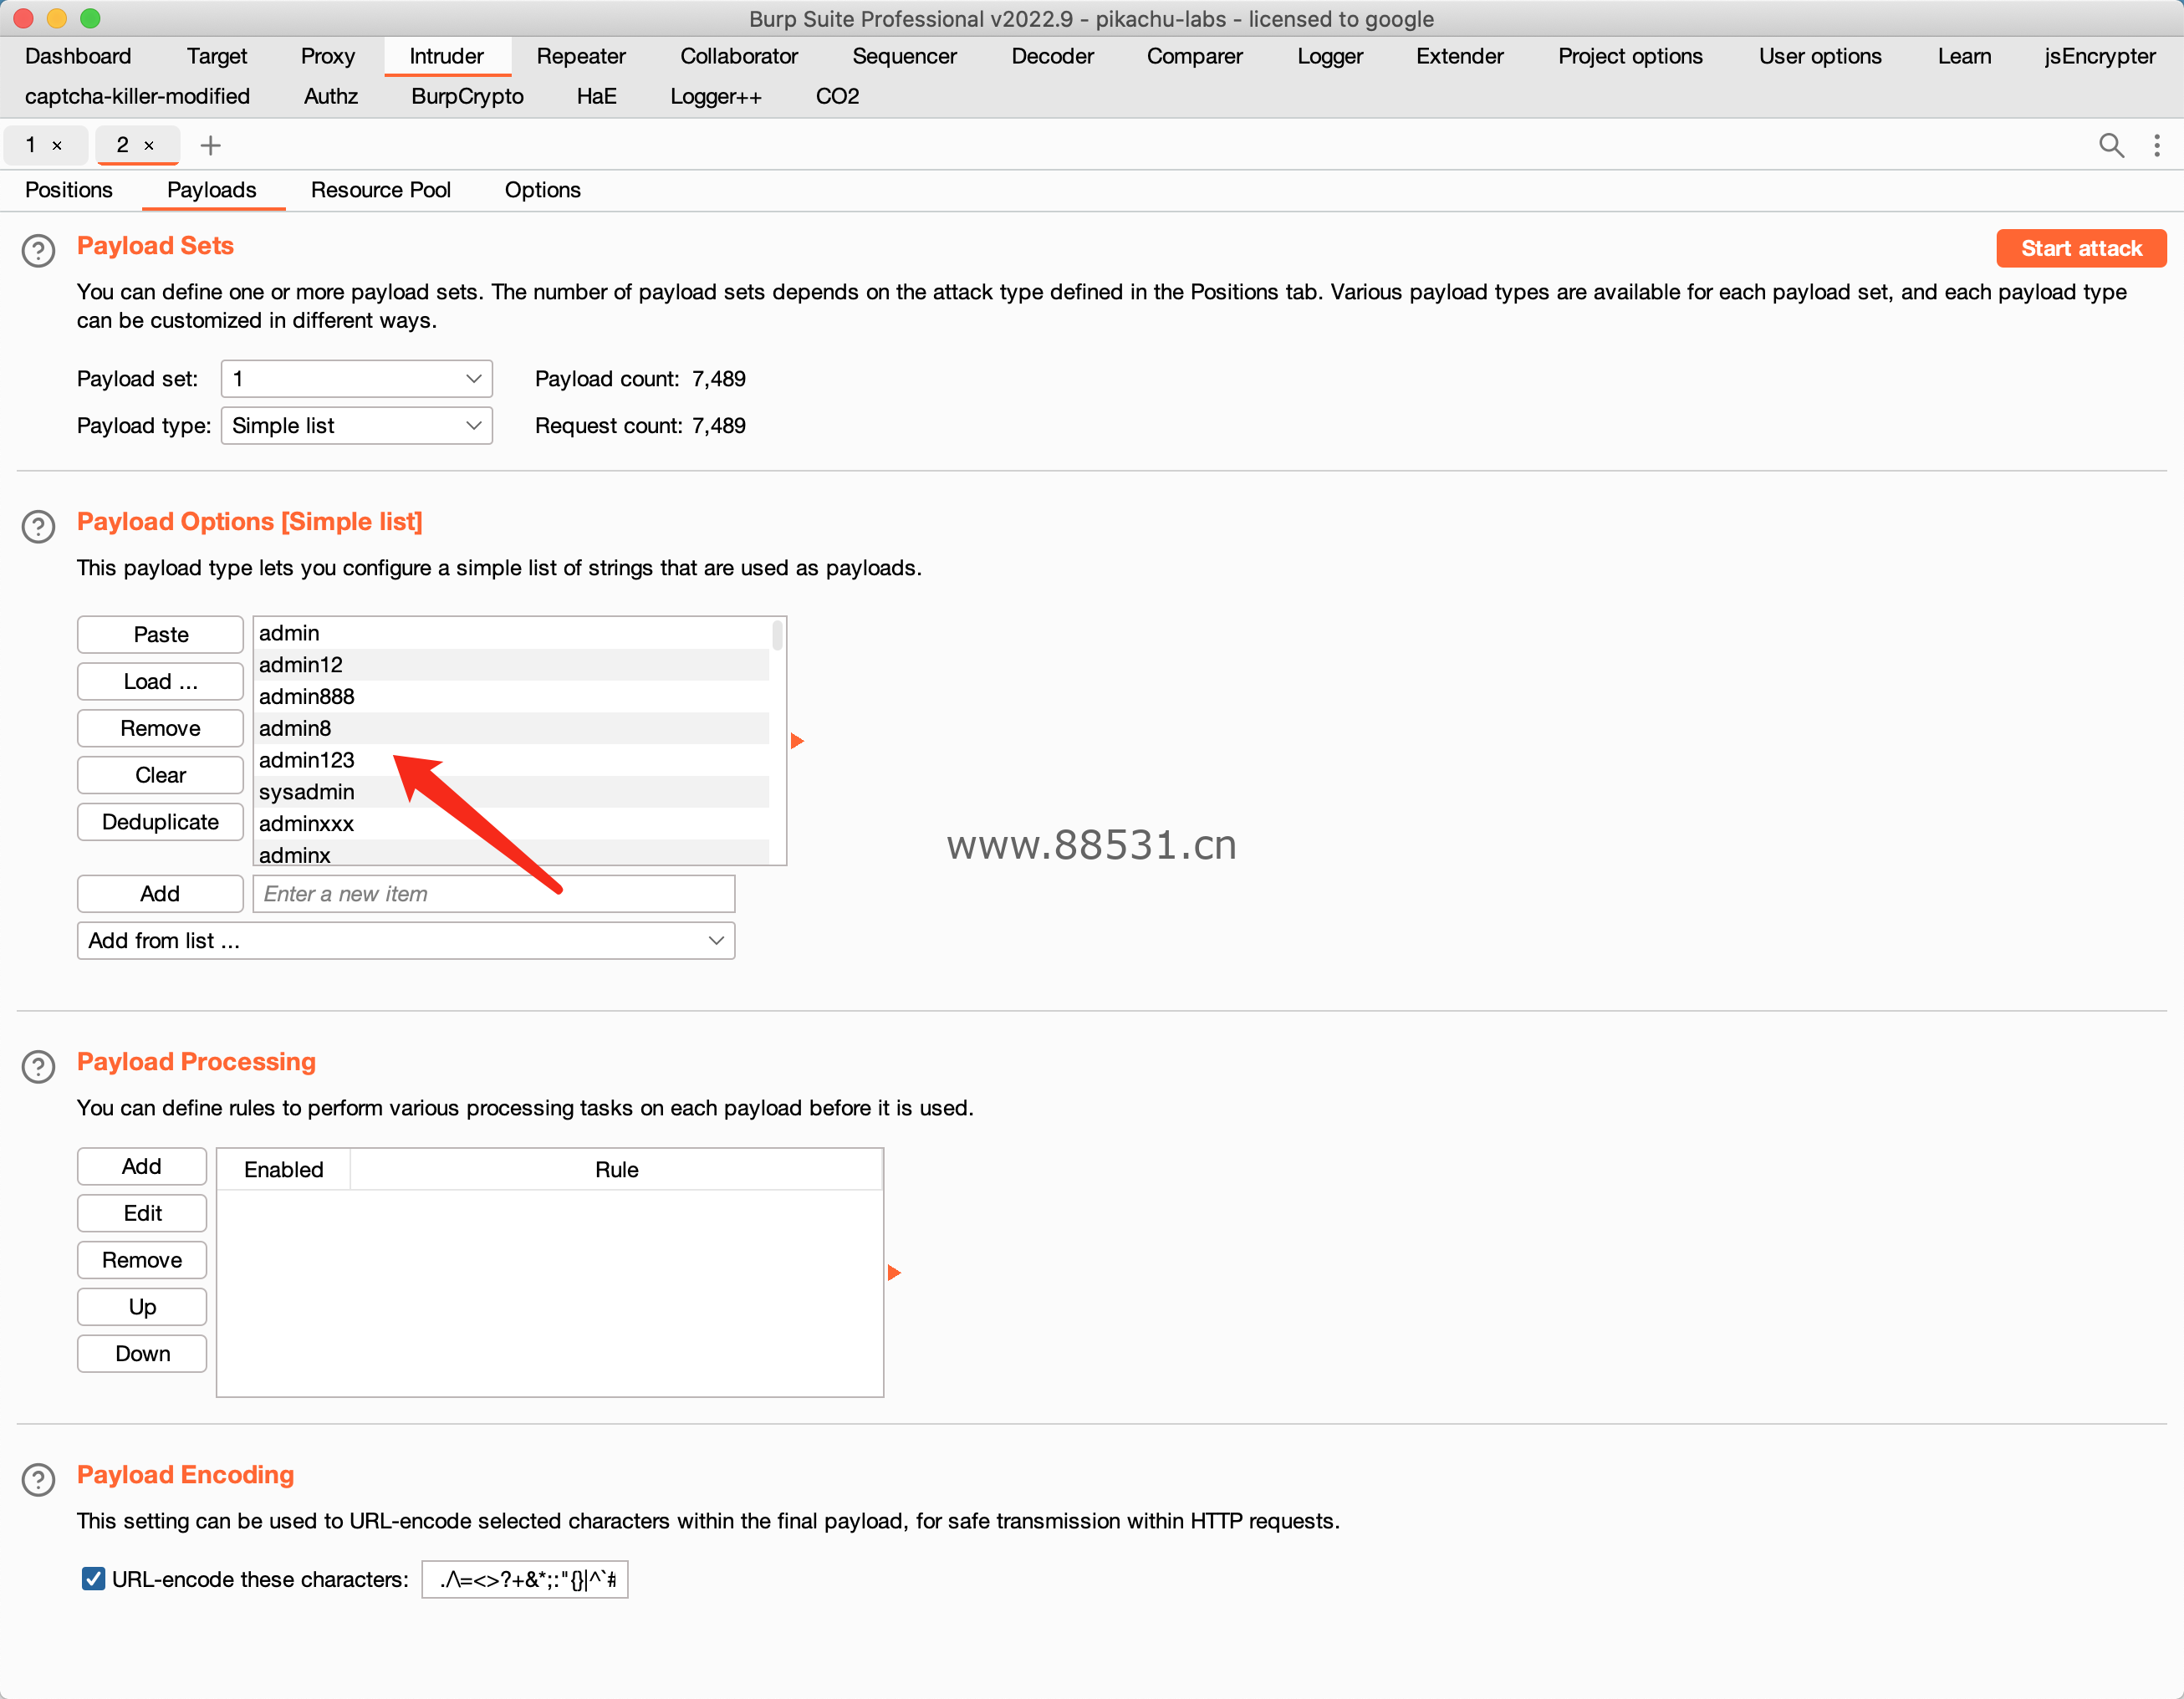Click the Down rule button
Viewport: 2184px width, 1699px height.
point(142,1355)
